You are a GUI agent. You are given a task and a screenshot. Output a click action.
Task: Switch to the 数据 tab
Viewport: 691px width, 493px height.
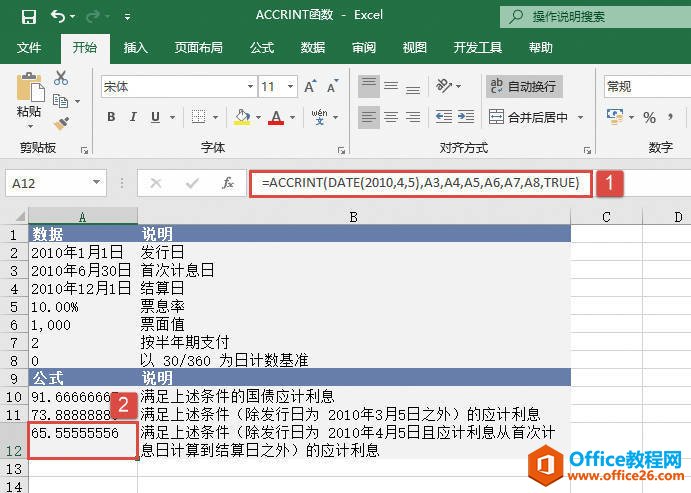pyautogui.click(x=313, y=48)
